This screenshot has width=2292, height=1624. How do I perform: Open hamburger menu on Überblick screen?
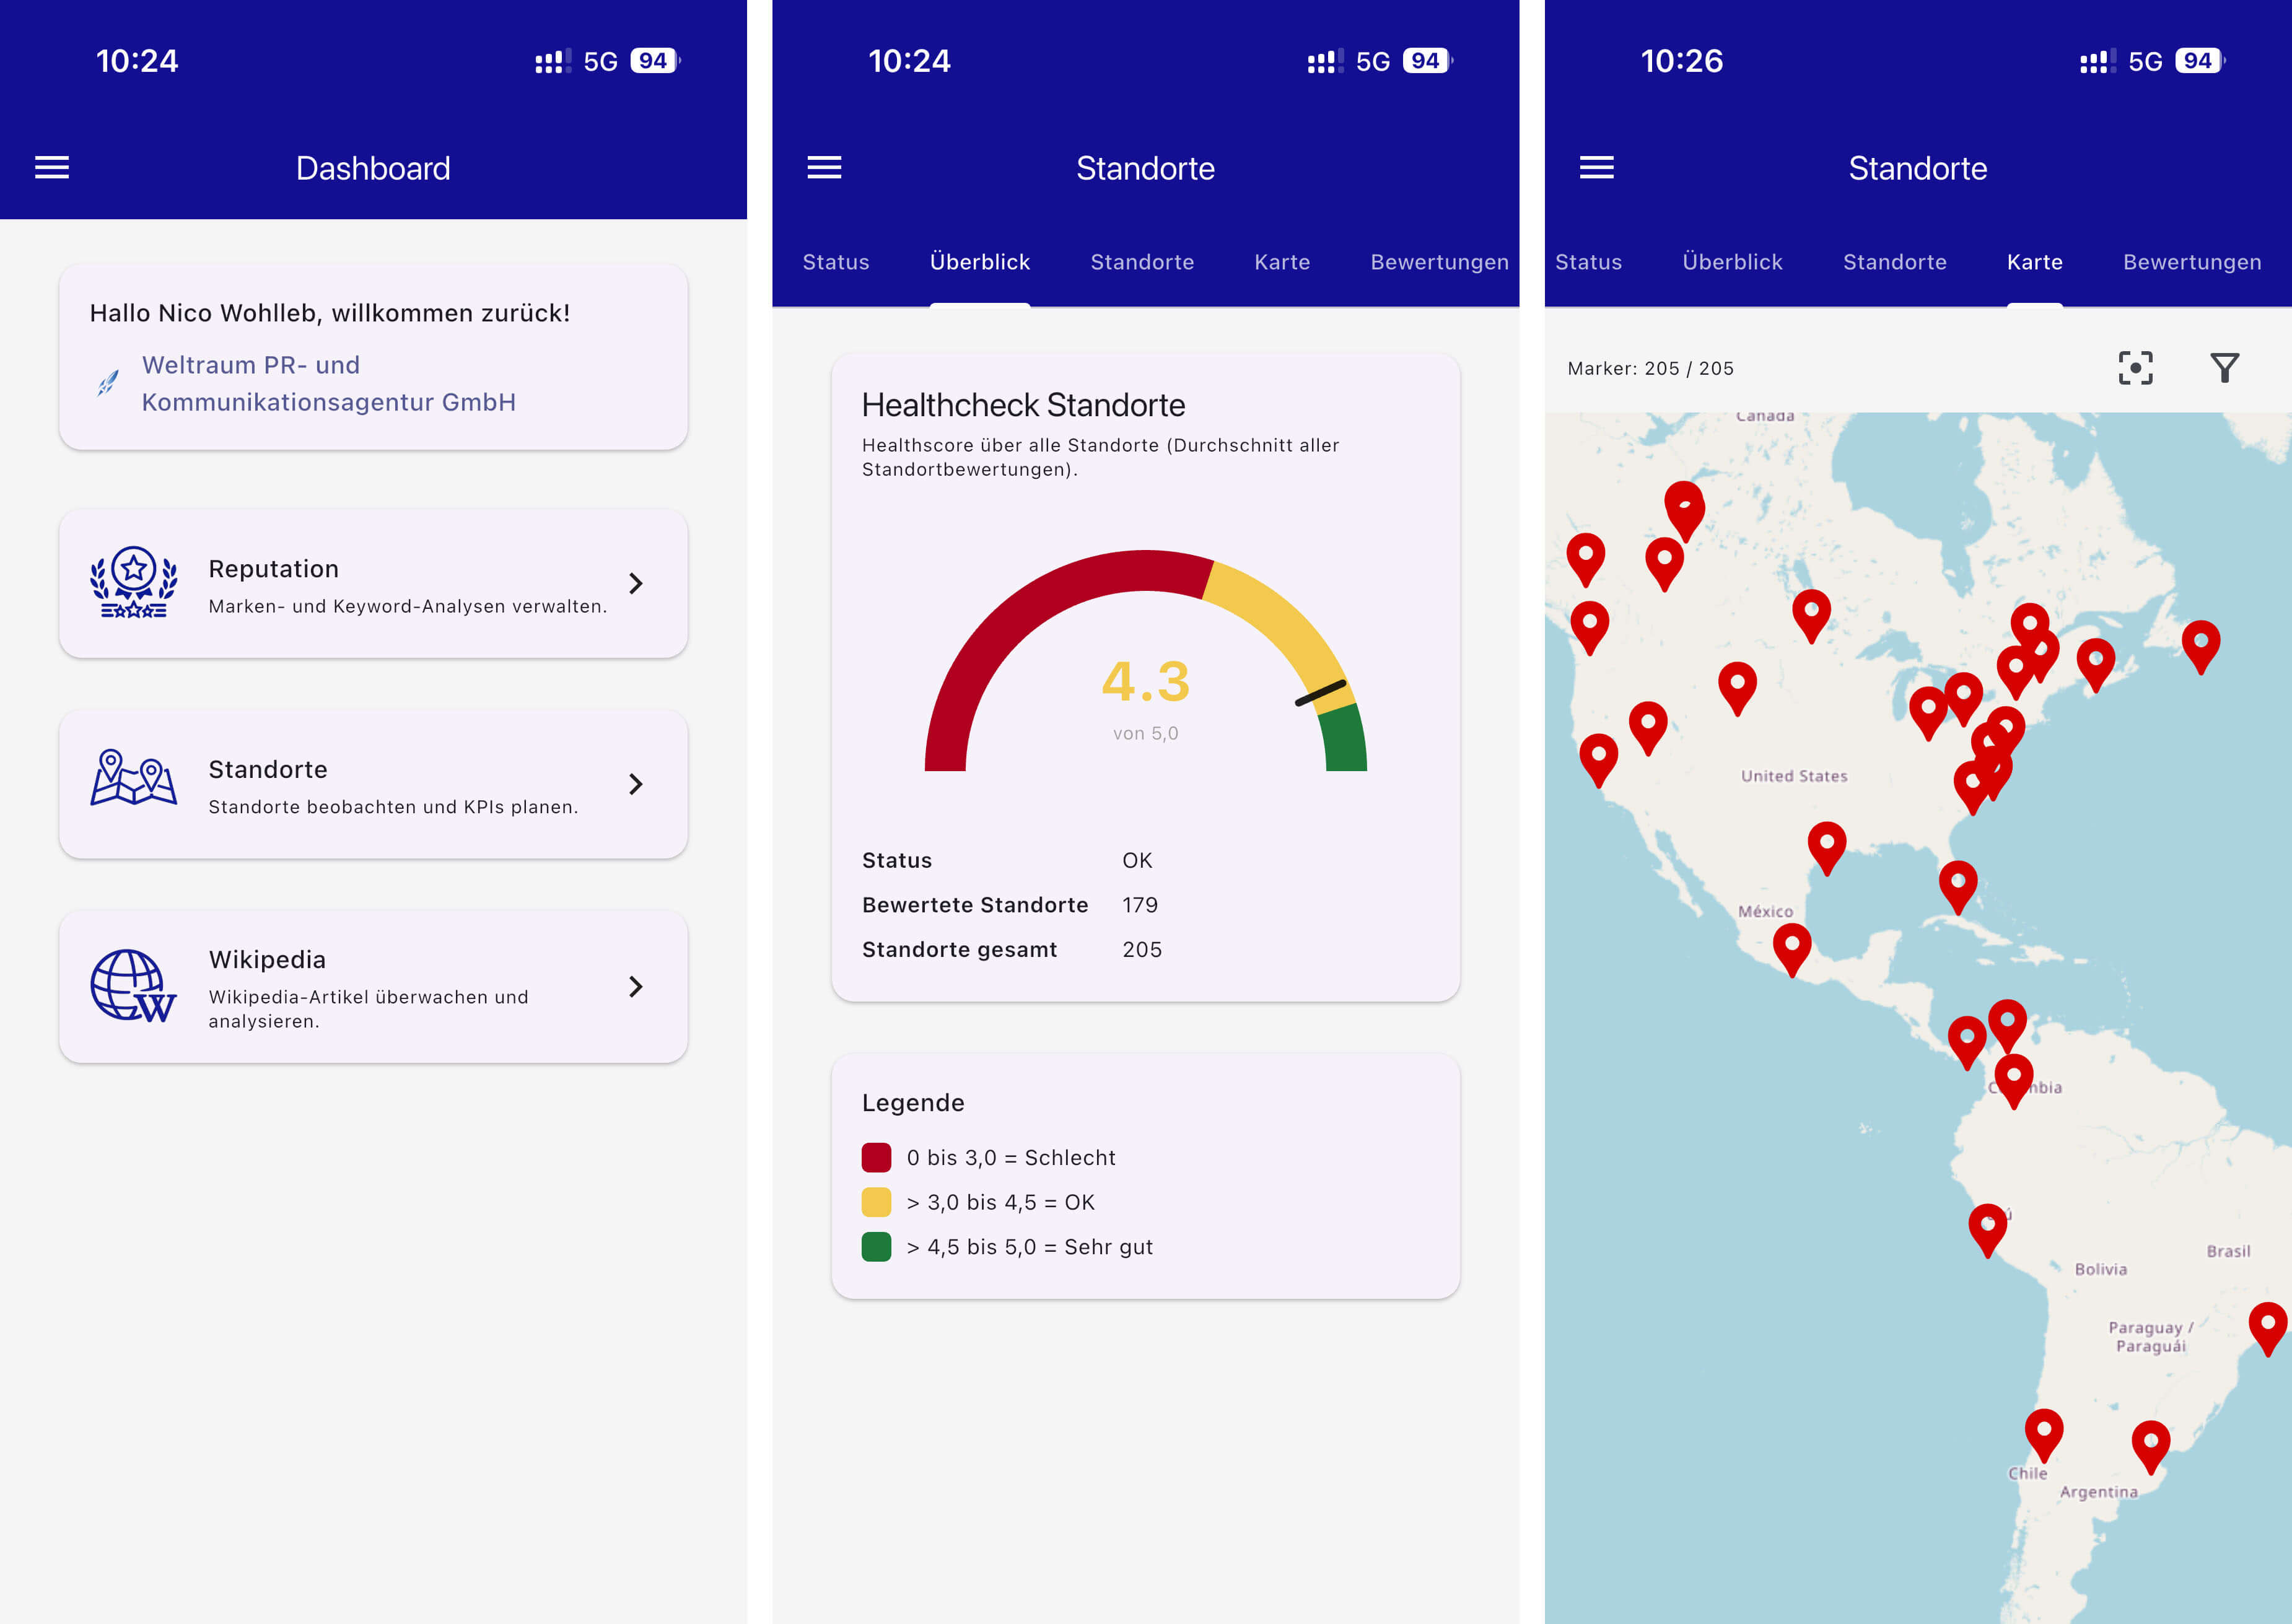point(824,167)
